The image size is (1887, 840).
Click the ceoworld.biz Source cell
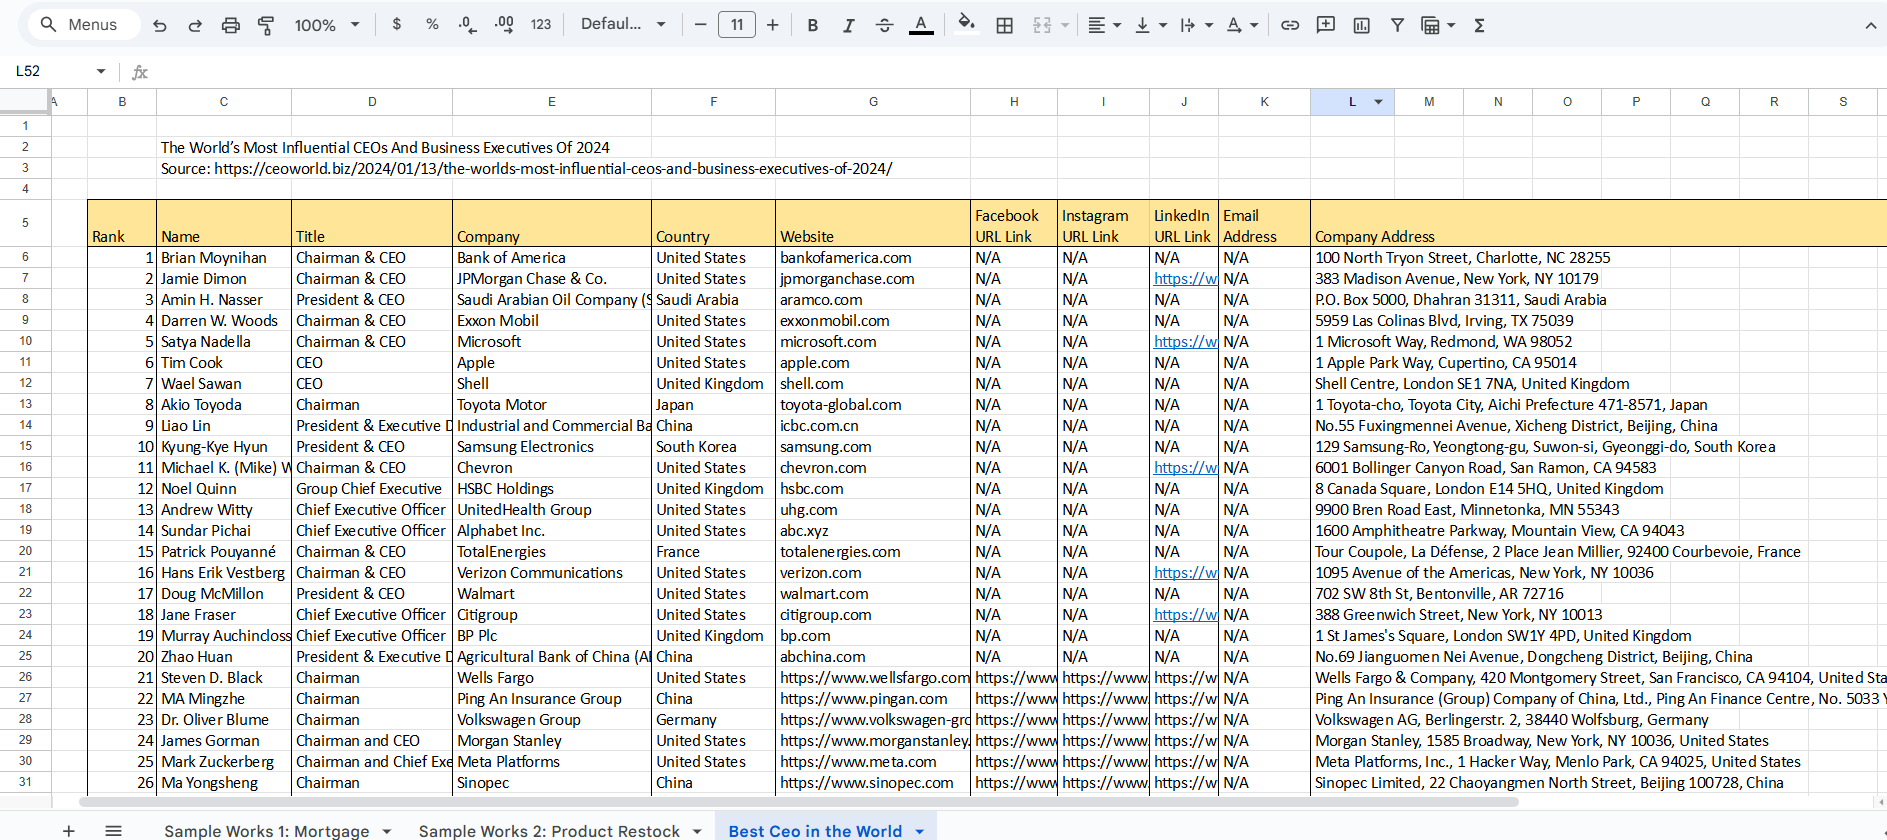pos(526,169)
